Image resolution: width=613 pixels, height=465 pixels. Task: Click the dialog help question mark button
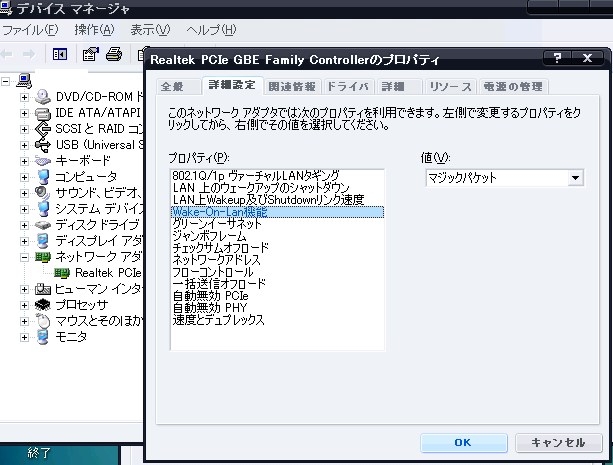tap(557, 58)
